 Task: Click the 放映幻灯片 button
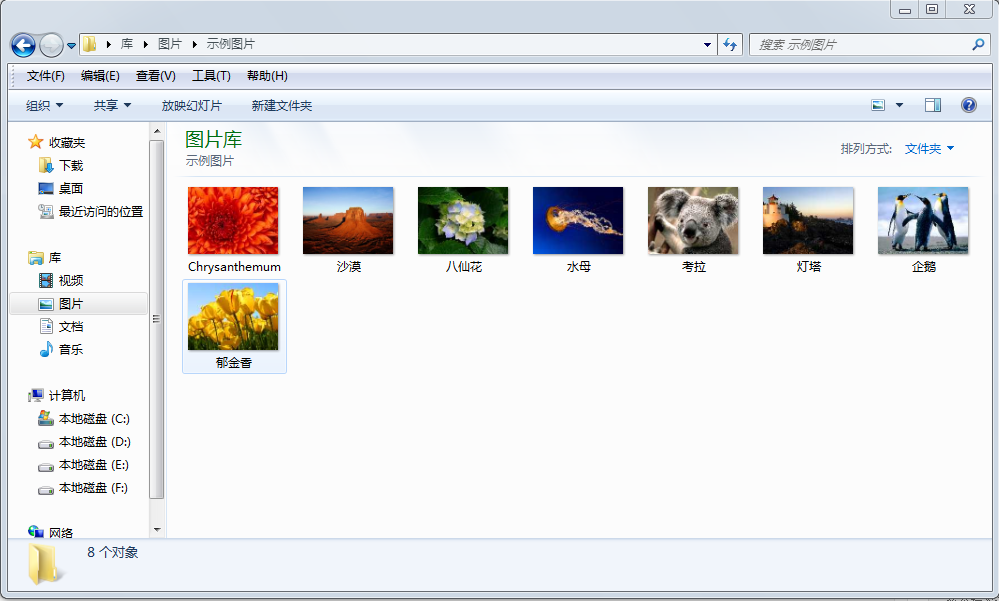click(192, 106)
